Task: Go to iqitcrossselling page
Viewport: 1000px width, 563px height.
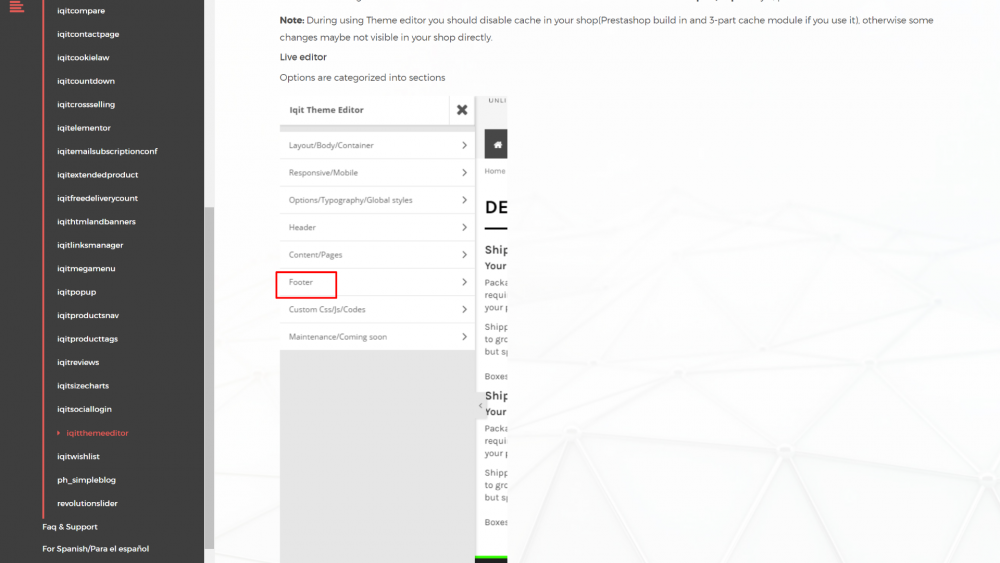Action: point(86,105)
